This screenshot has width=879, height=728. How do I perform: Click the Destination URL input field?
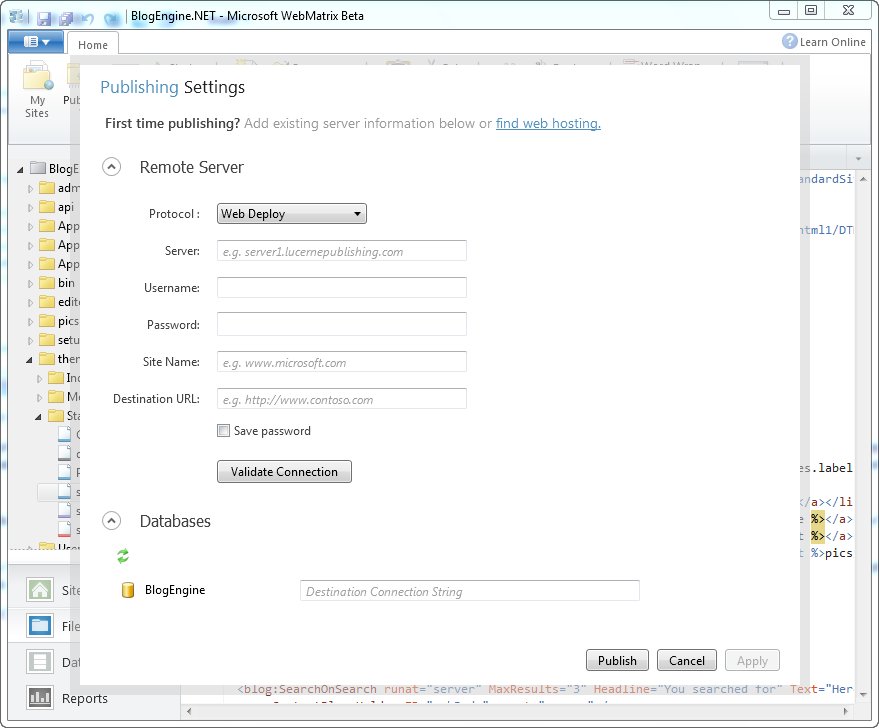coord(342,398)
